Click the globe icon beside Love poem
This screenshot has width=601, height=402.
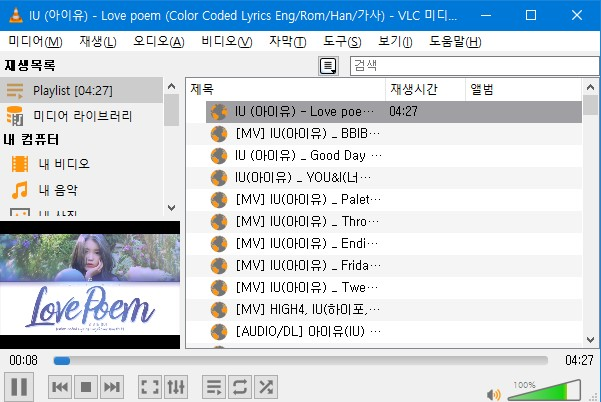(219, 112)
